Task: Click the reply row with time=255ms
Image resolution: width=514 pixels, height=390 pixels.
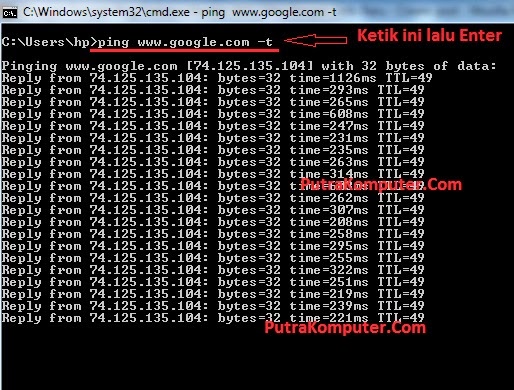Action: coord(213,258)
